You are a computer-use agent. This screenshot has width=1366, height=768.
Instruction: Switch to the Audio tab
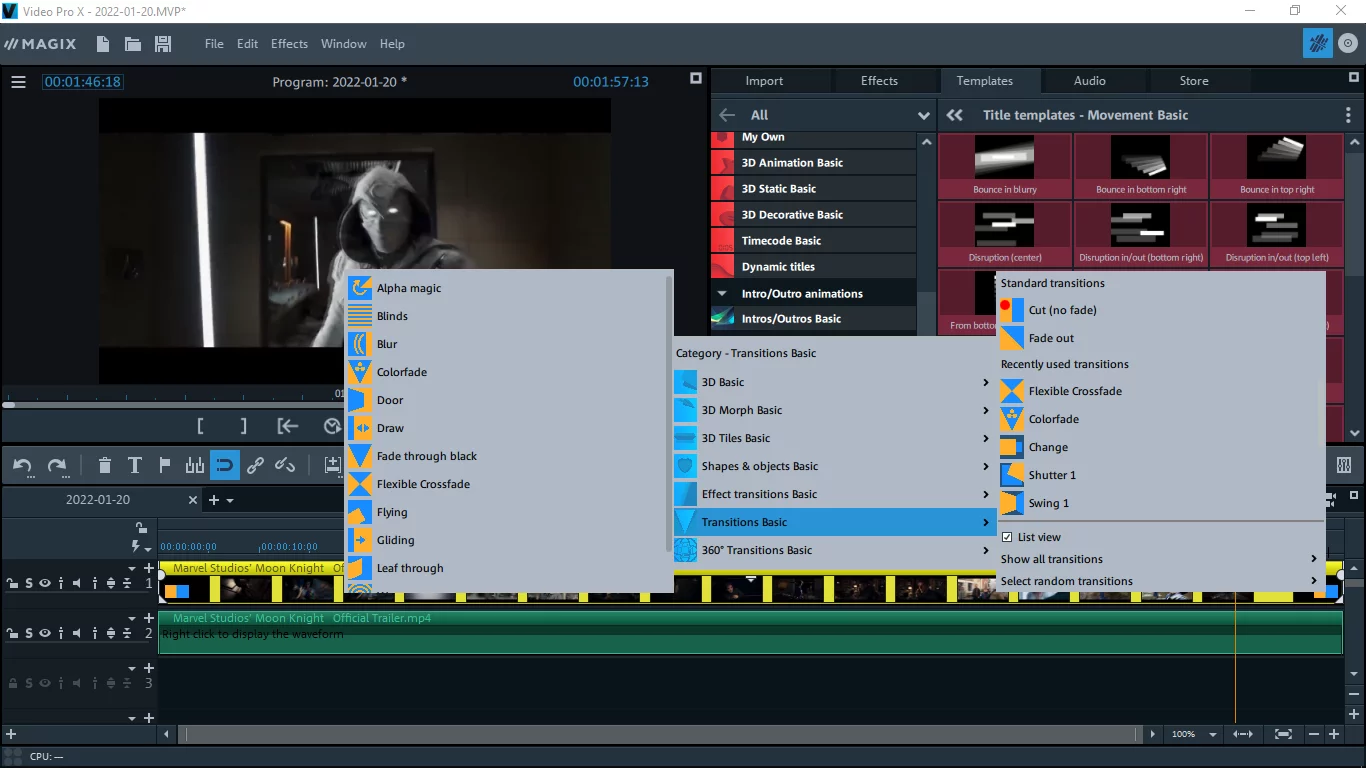tap(1090, 81)
